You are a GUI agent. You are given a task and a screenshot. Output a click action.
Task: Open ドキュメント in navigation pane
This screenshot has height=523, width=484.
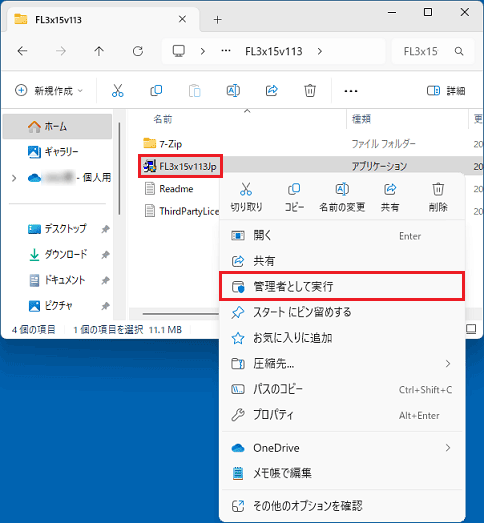pyautogui.click(x=57, y=280)
